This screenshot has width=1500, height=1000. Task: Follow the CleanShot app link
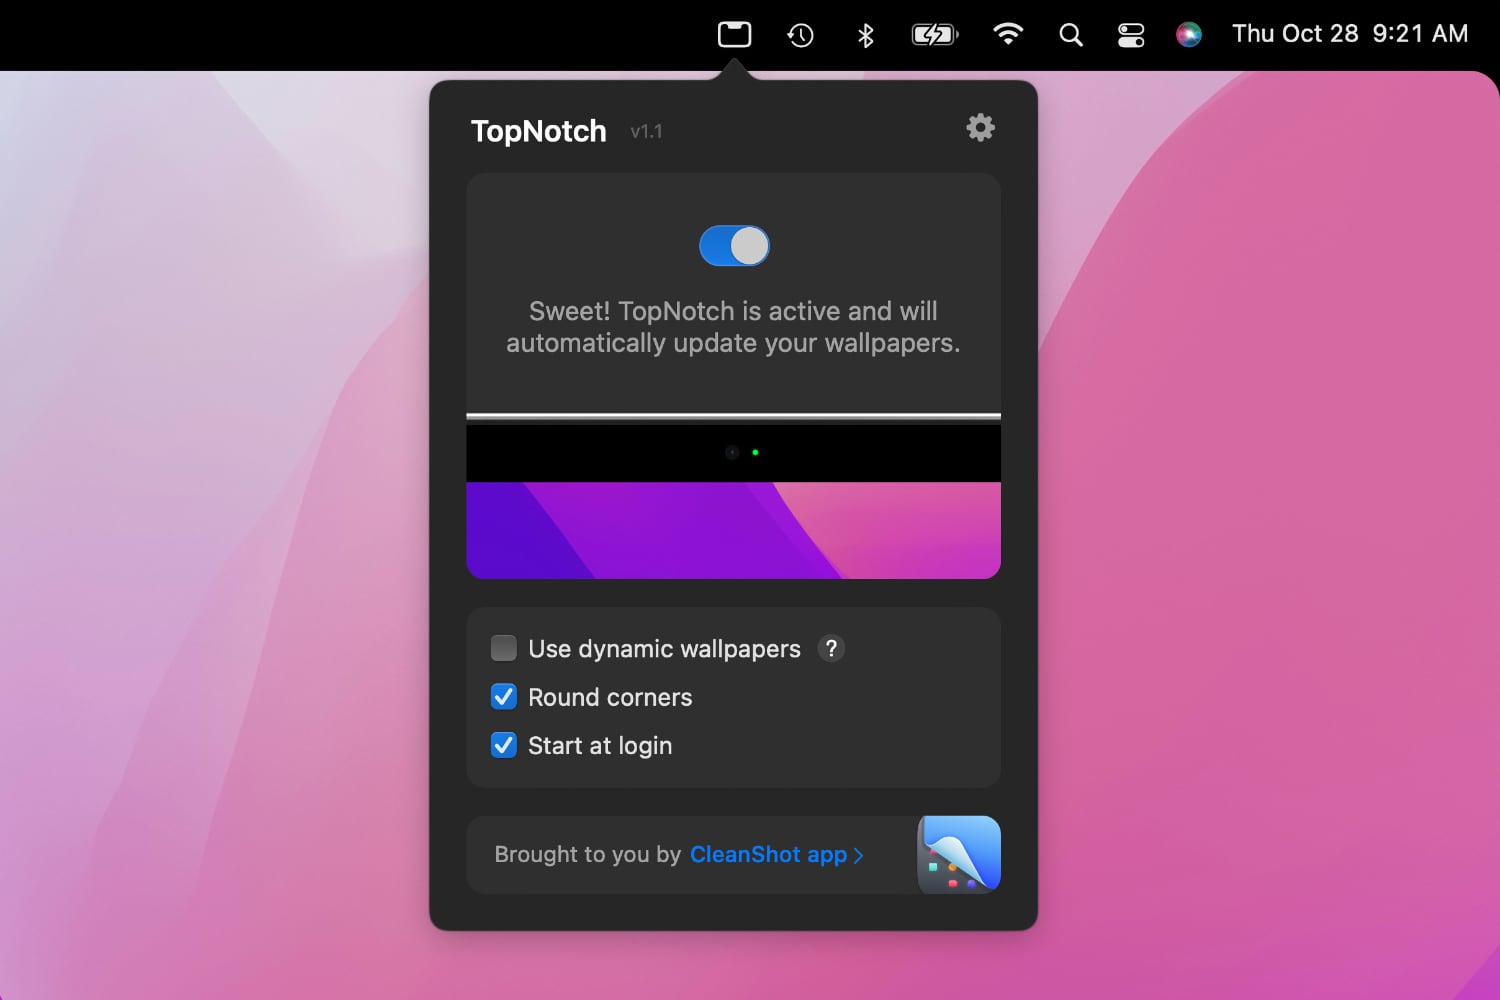coord(768,854)
